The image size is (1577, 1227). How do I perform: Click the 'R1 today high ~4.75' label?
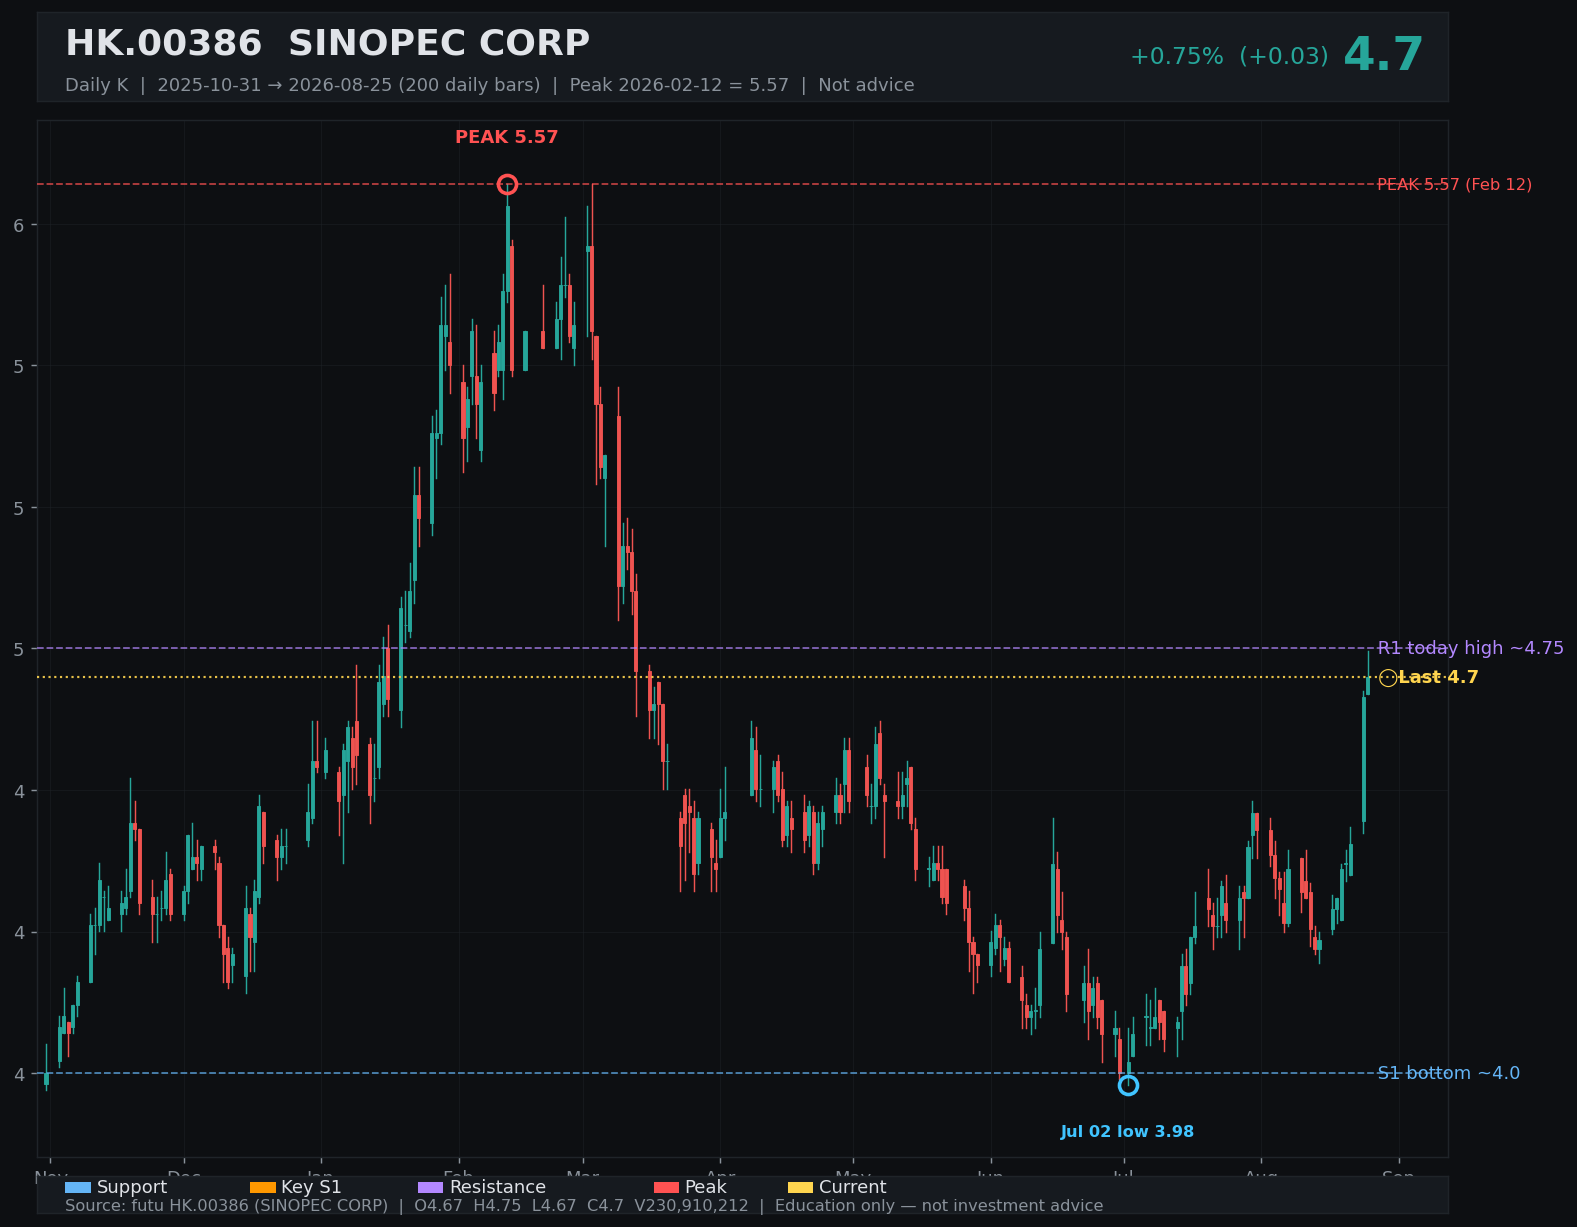pyautogui.click(x=1470, y=648)
